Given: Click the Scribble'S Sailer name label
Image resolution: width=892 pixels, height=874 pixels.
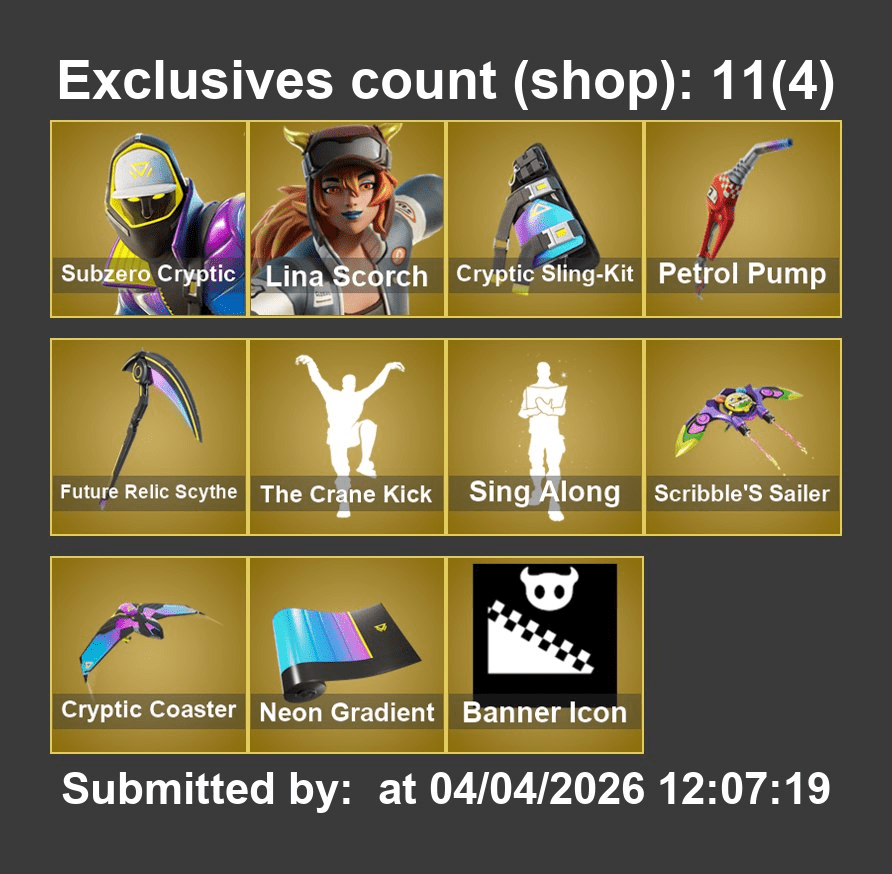Looking at the screenshot, I should pos(742,493).
